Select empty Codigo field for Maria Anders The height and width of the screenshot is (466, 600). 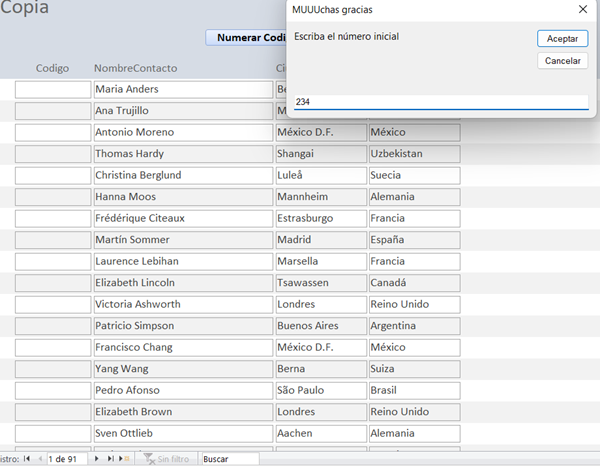pos(53,90)
